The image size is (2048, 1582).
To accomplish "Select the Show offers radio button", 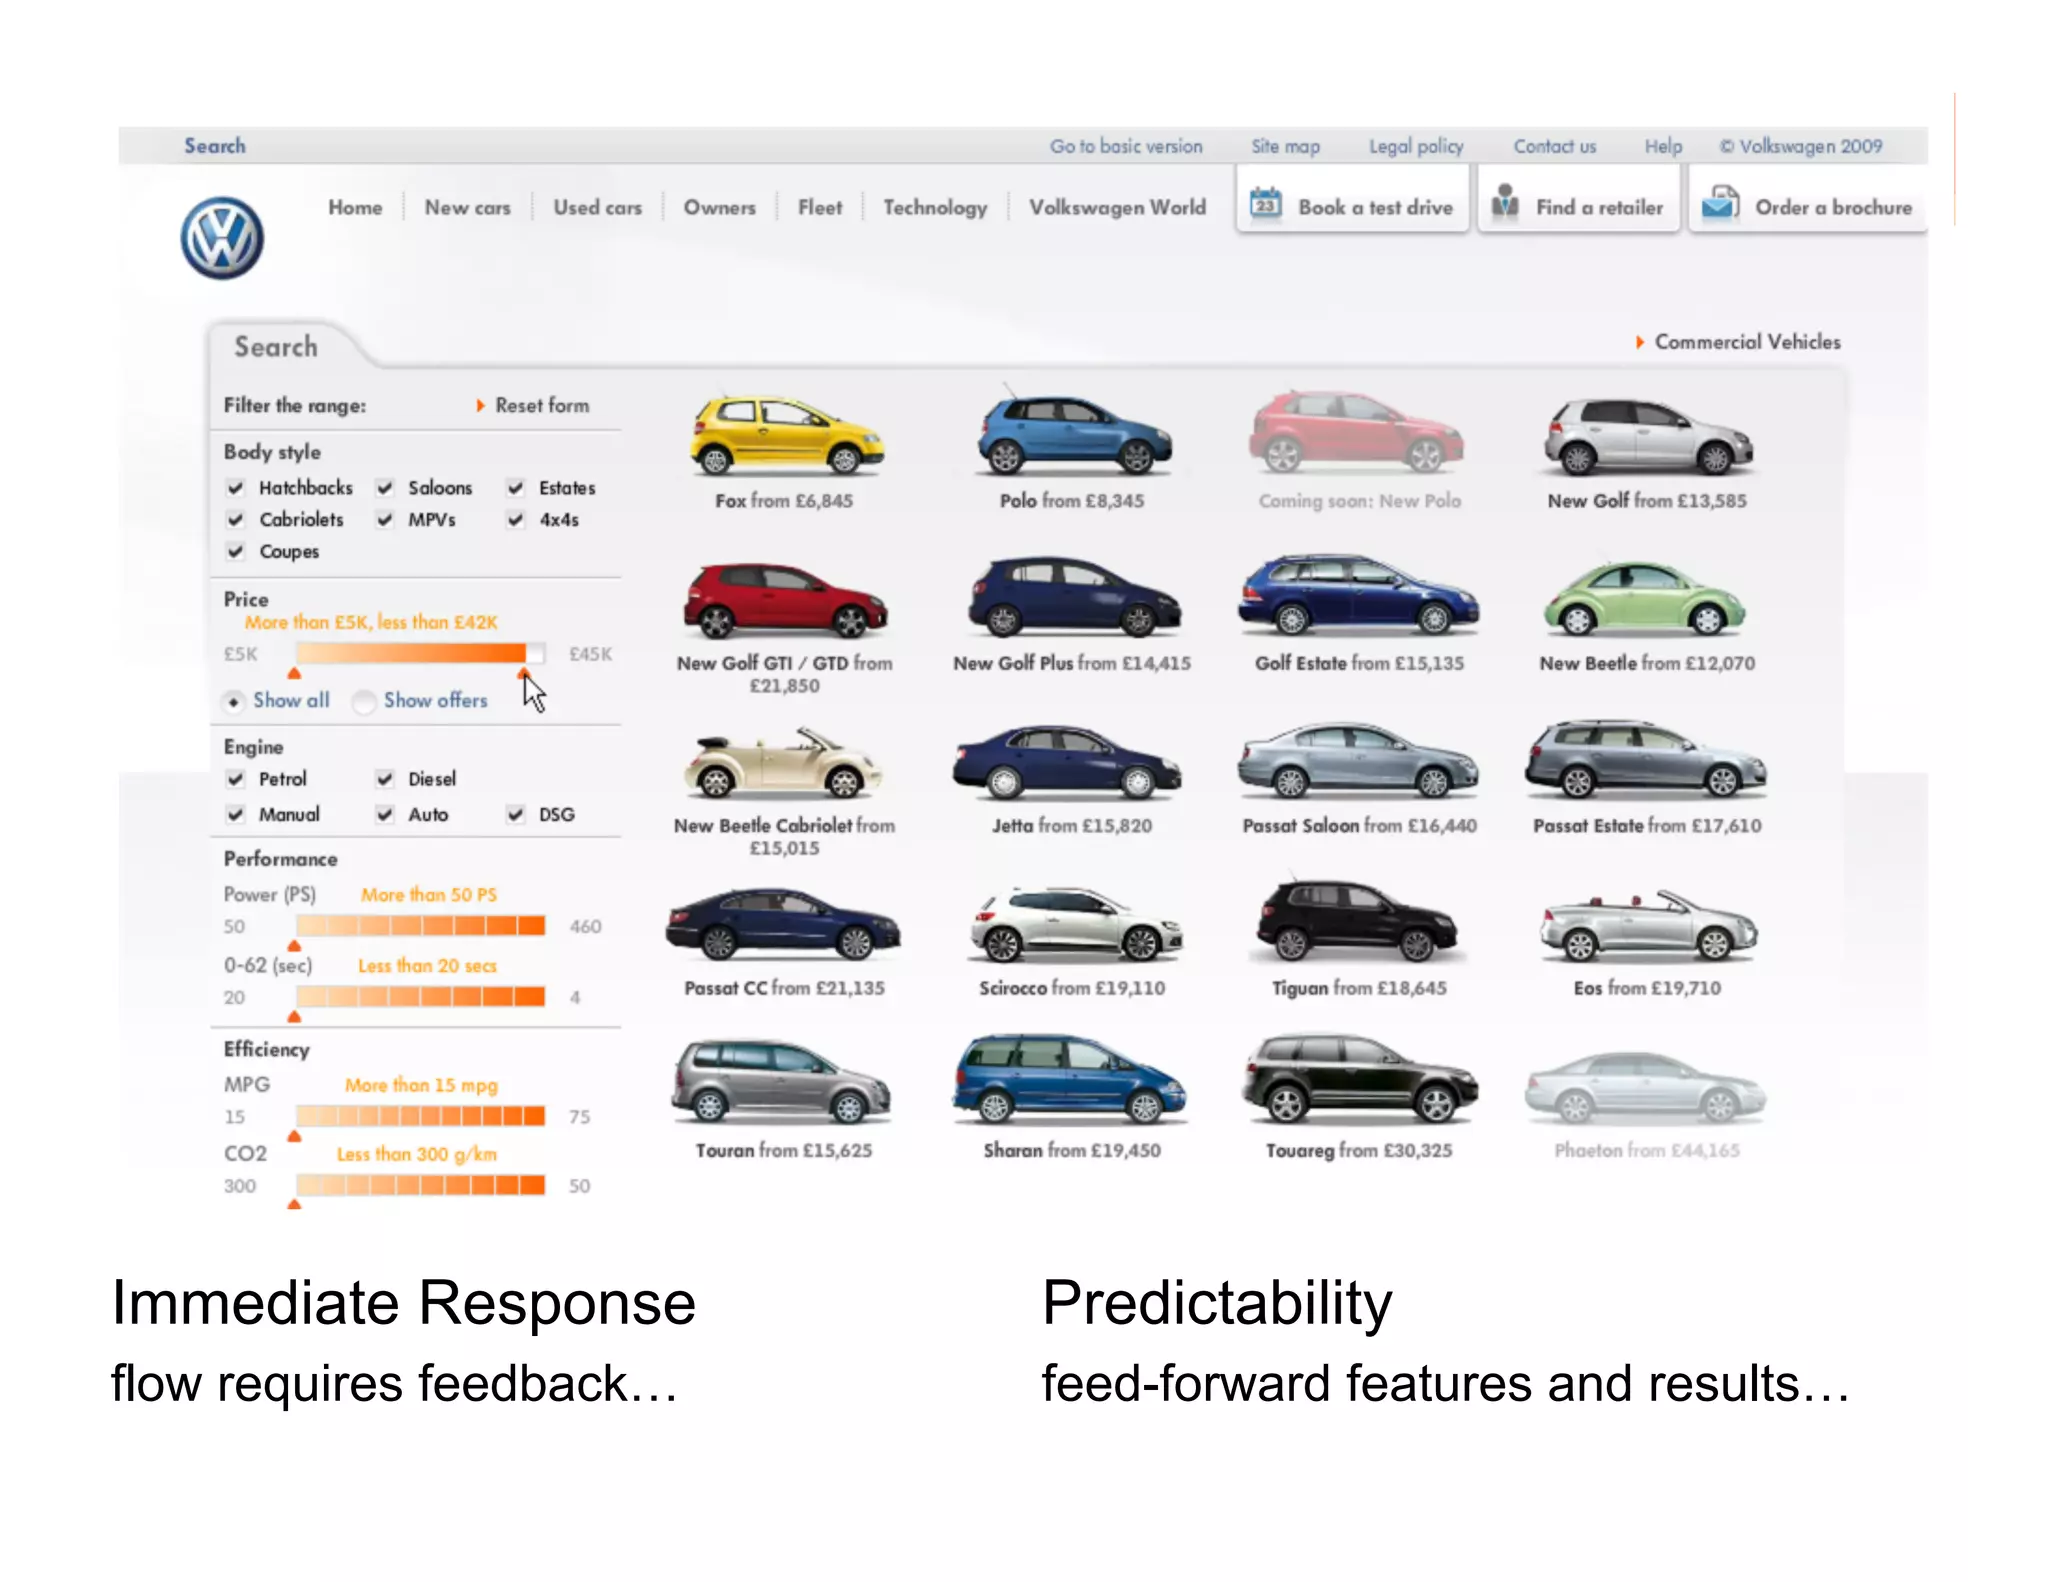I will click(x=365, y=702).
